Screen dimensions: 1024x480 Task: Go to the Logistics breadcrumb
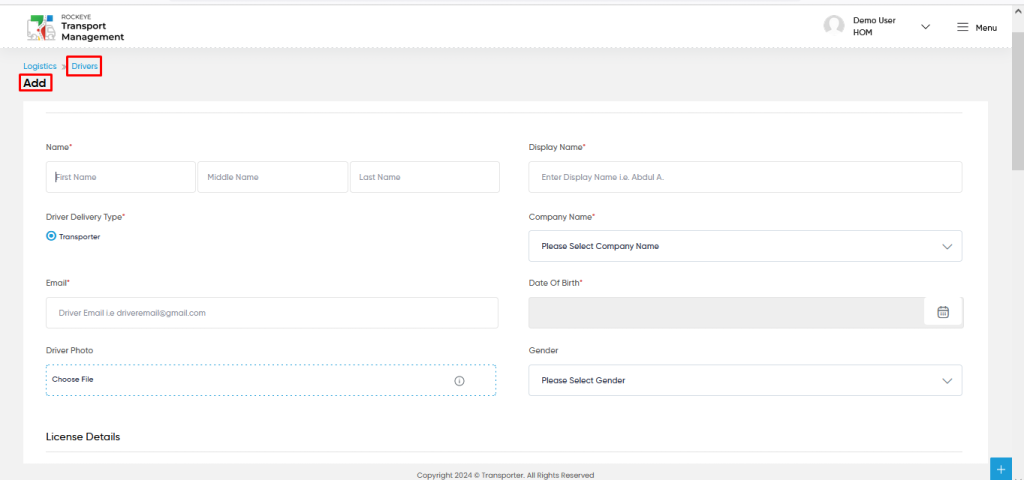point(40,66)
